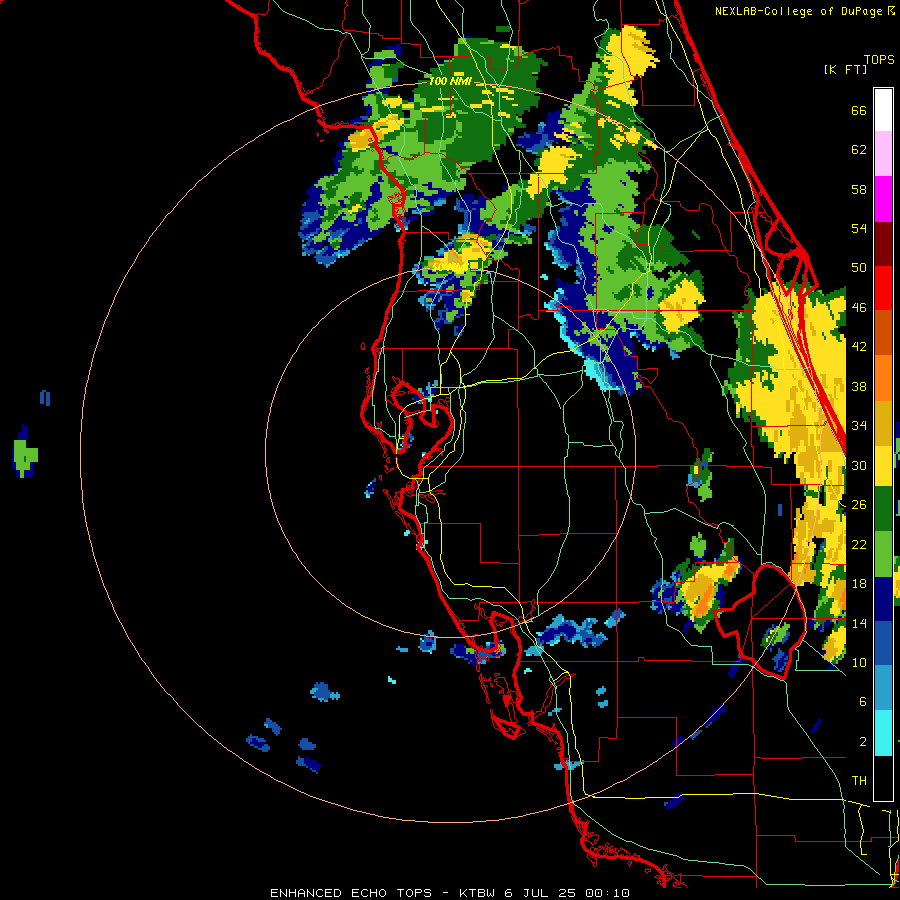Click the legend value 62
This screenshot has height=900, width=900.
point(859,150)
